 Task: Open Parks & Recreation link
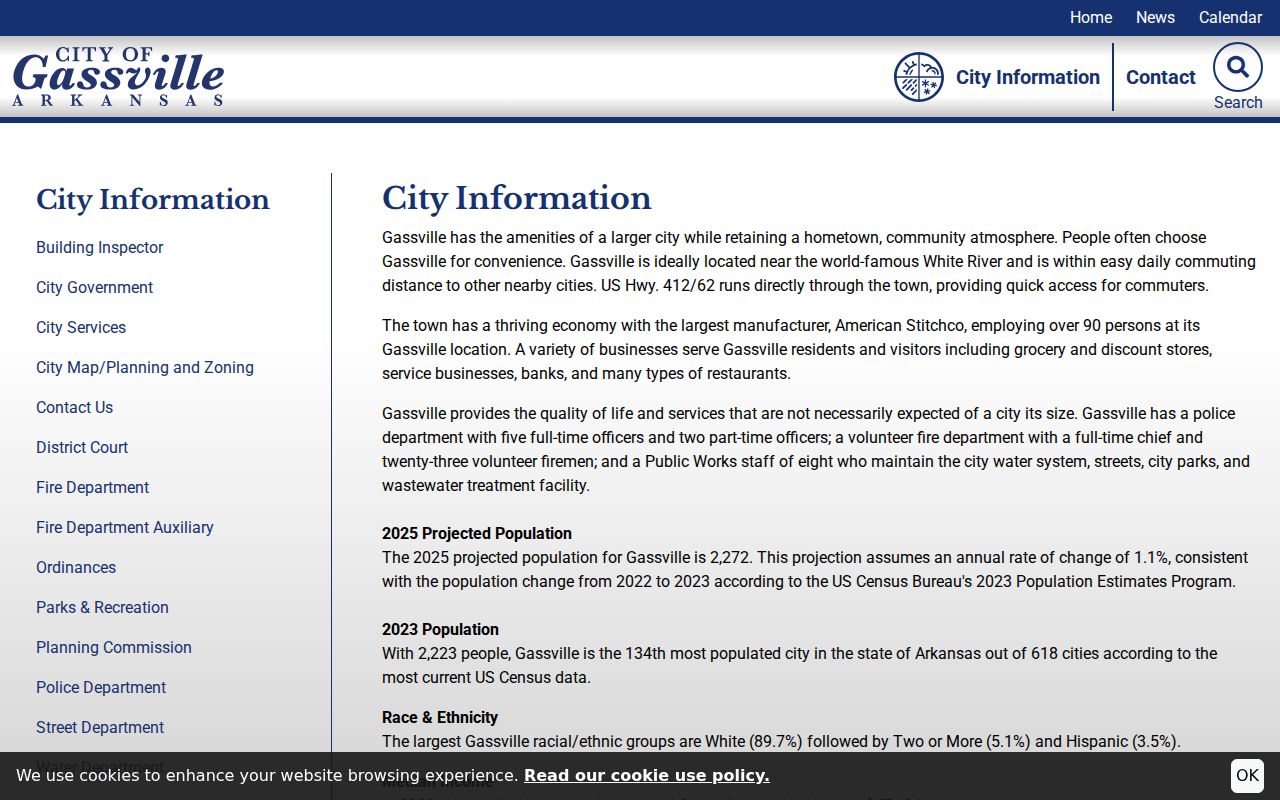tap(103, 607)
